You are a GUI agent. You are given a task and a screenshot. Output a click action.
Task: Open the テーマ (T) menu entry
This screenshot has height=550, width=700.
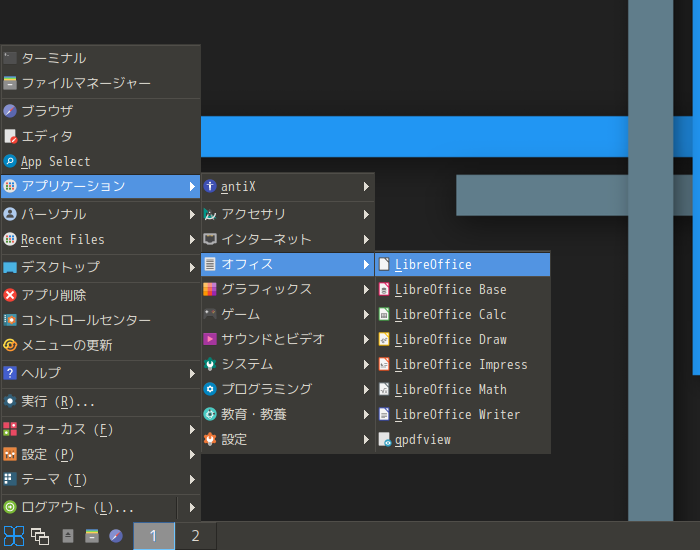pyautogui.click(x=100, y=479)
